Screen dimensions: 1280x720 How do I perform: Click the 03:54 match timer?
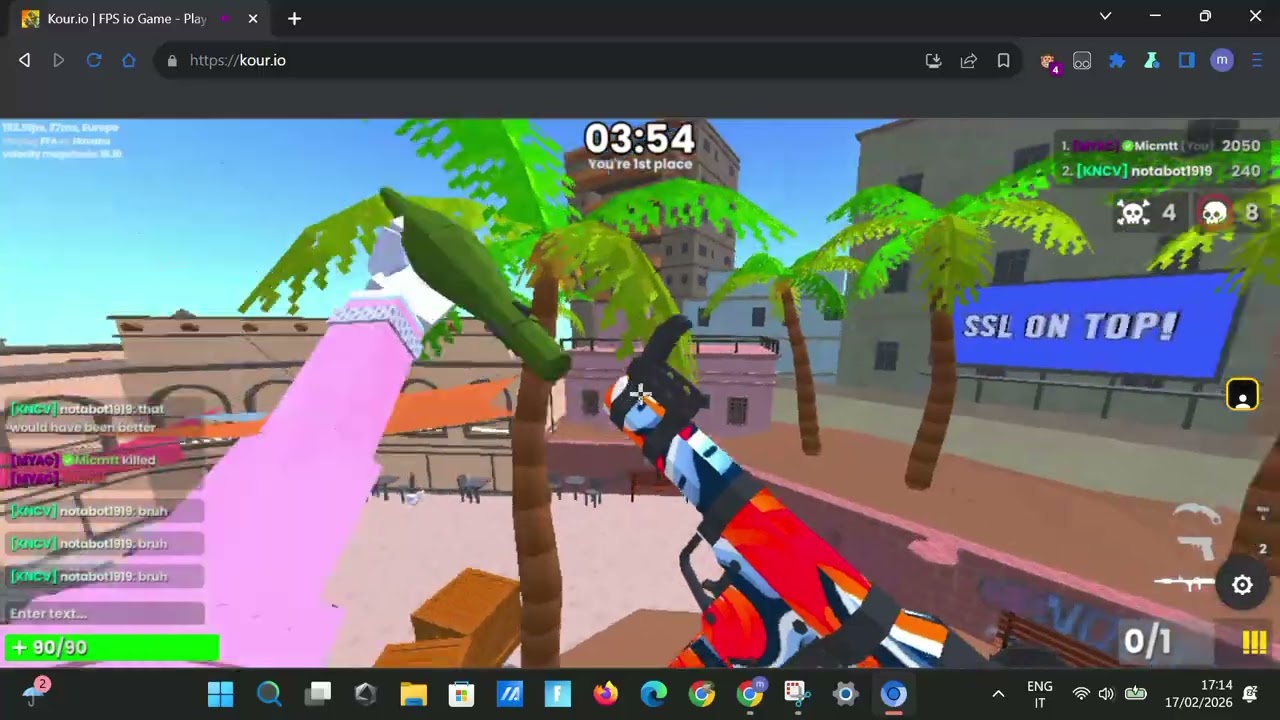click(639, 139)
